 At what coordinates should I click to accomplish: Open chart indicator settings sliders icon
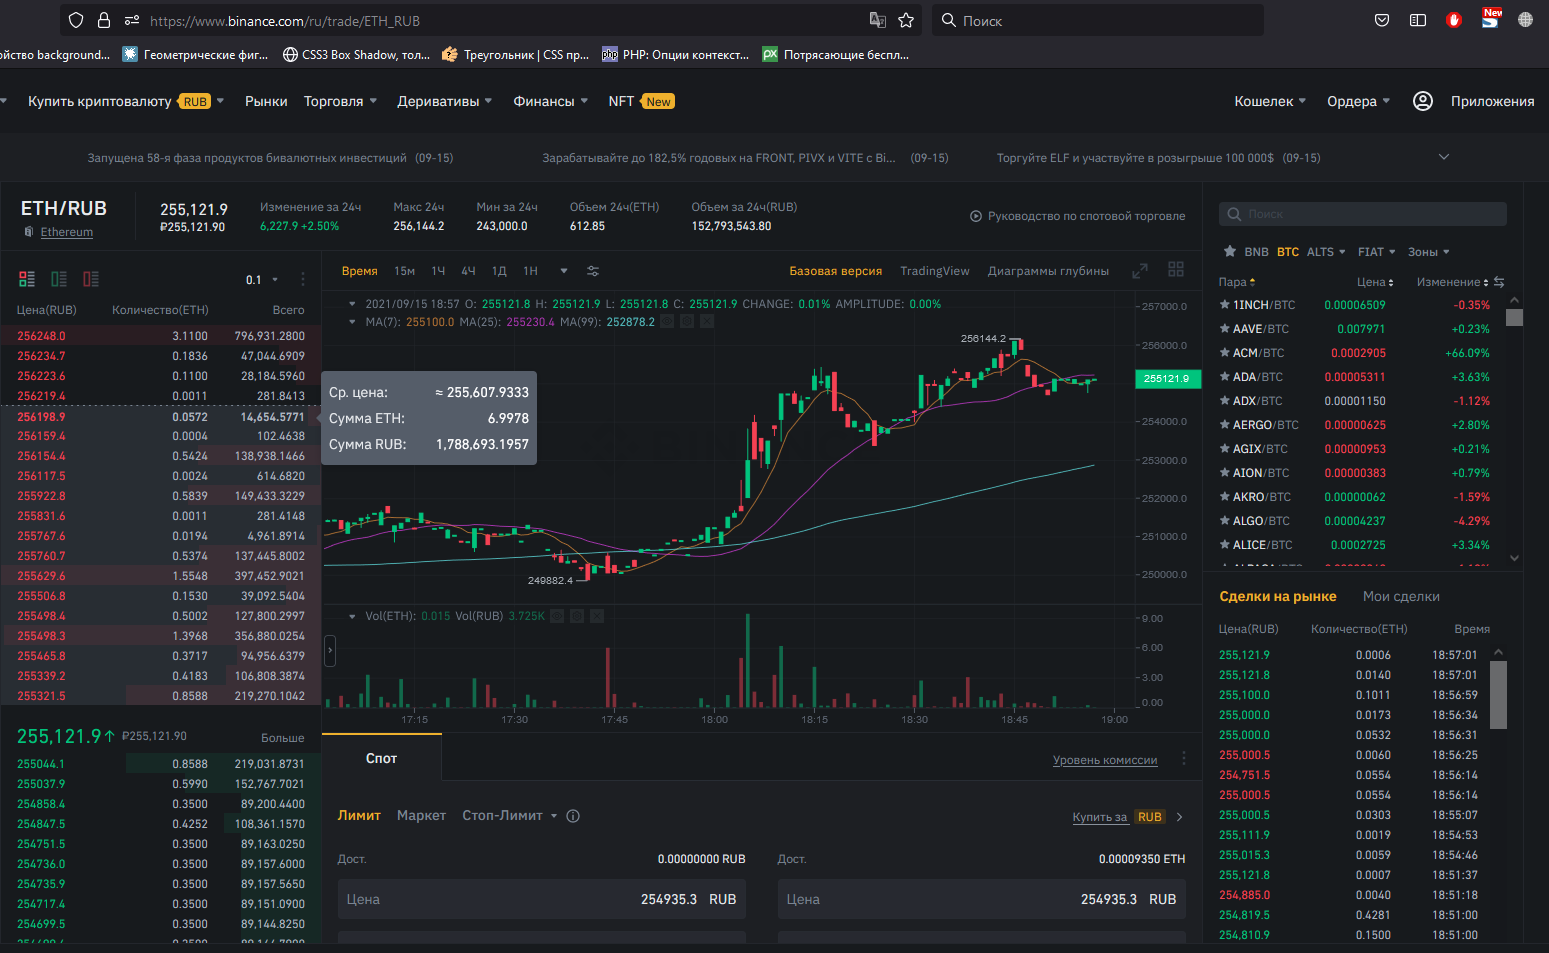pos(593,271)
